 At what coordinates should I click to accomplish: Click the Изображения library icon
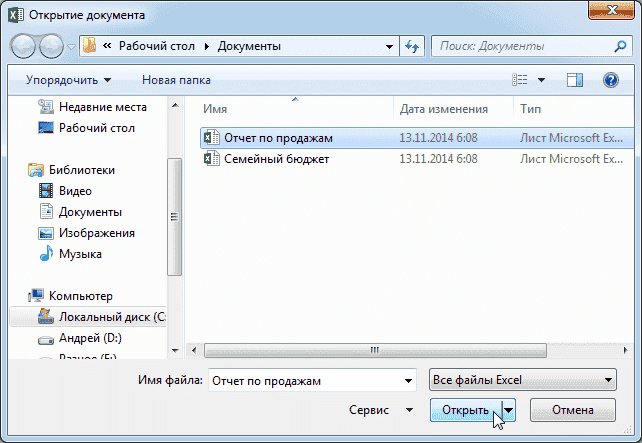[x=46, y=233]
